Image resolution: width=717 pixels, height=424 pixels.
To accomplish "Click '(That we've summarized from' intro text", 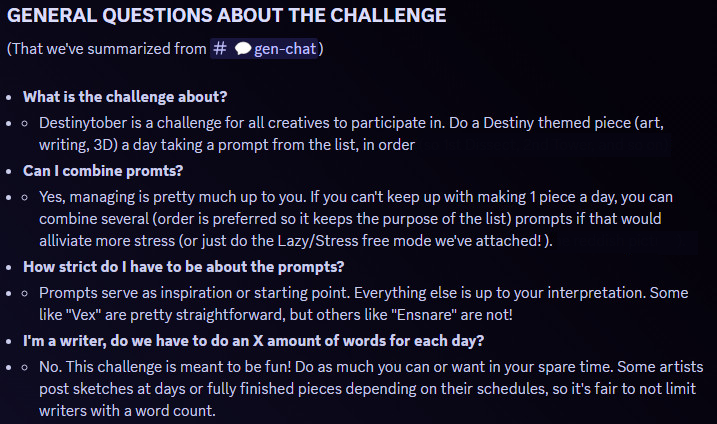I will coord(105,49).
